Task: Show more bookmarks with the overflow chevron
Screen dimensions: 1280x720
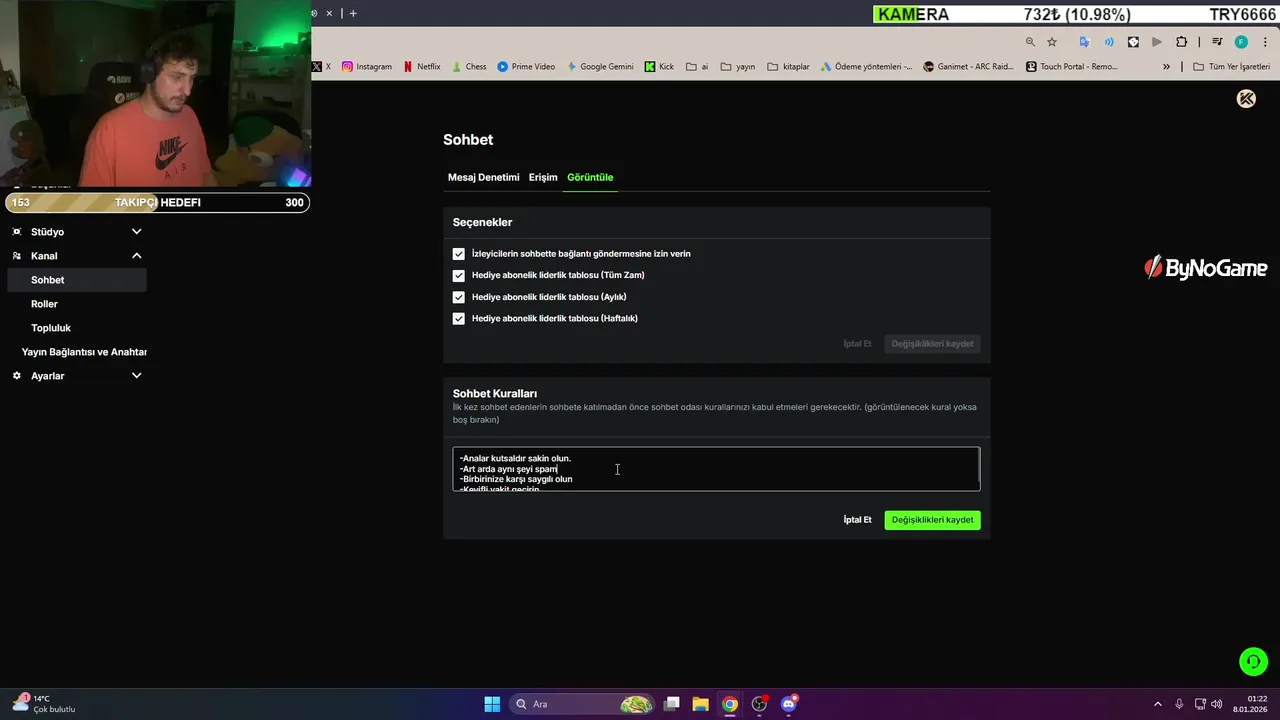Action: (x=1166, y=67)
